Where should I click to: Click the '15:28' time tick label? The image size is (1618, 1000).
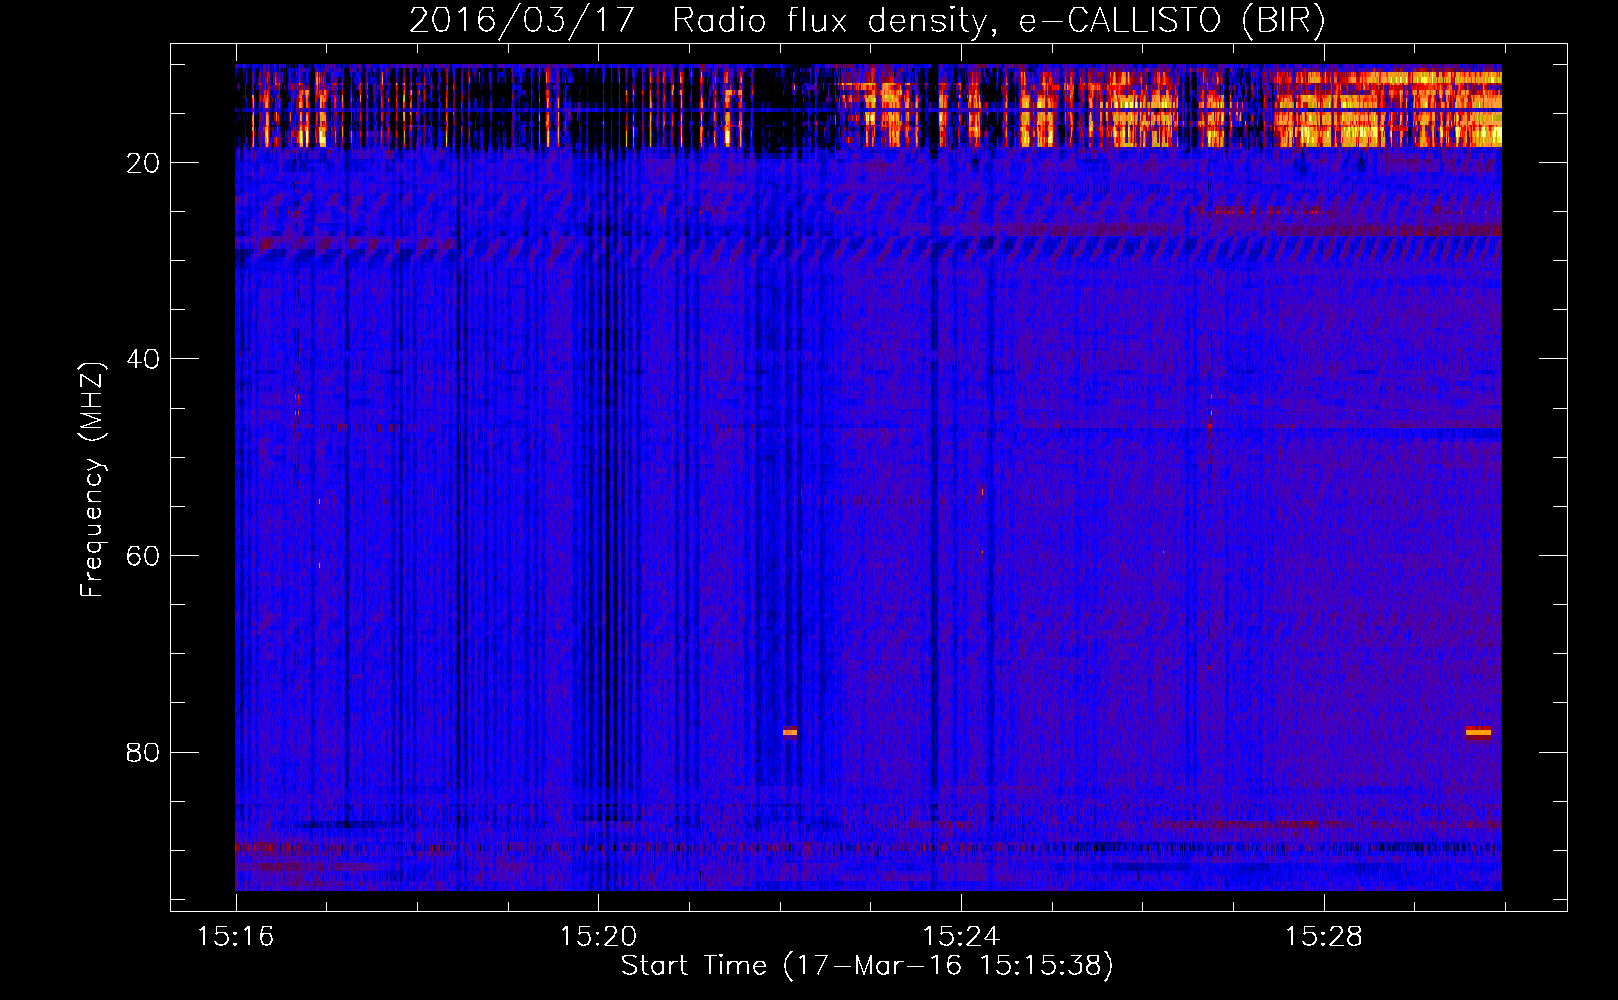(x=1324, y=936)
